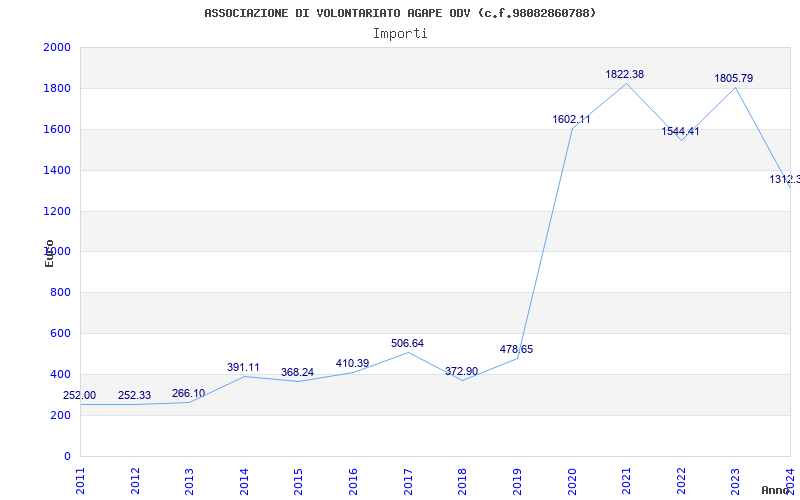
Task: Click the y-axis value 200
Action: pos(60,415)
